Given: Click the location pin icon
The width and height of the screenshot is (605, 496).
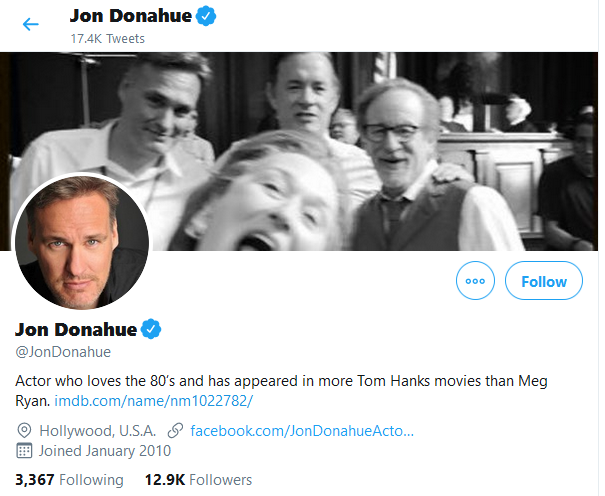Looking at the screenshot, I should pos(24,430).
